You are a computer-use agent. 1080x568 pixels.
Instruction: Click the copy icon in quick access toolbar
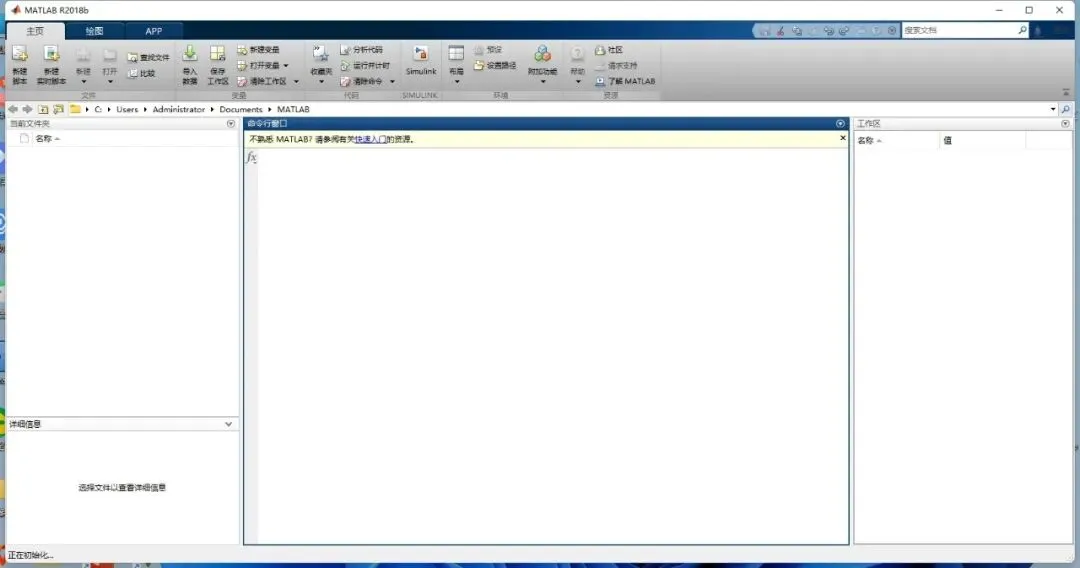click(x=797, y=31)
